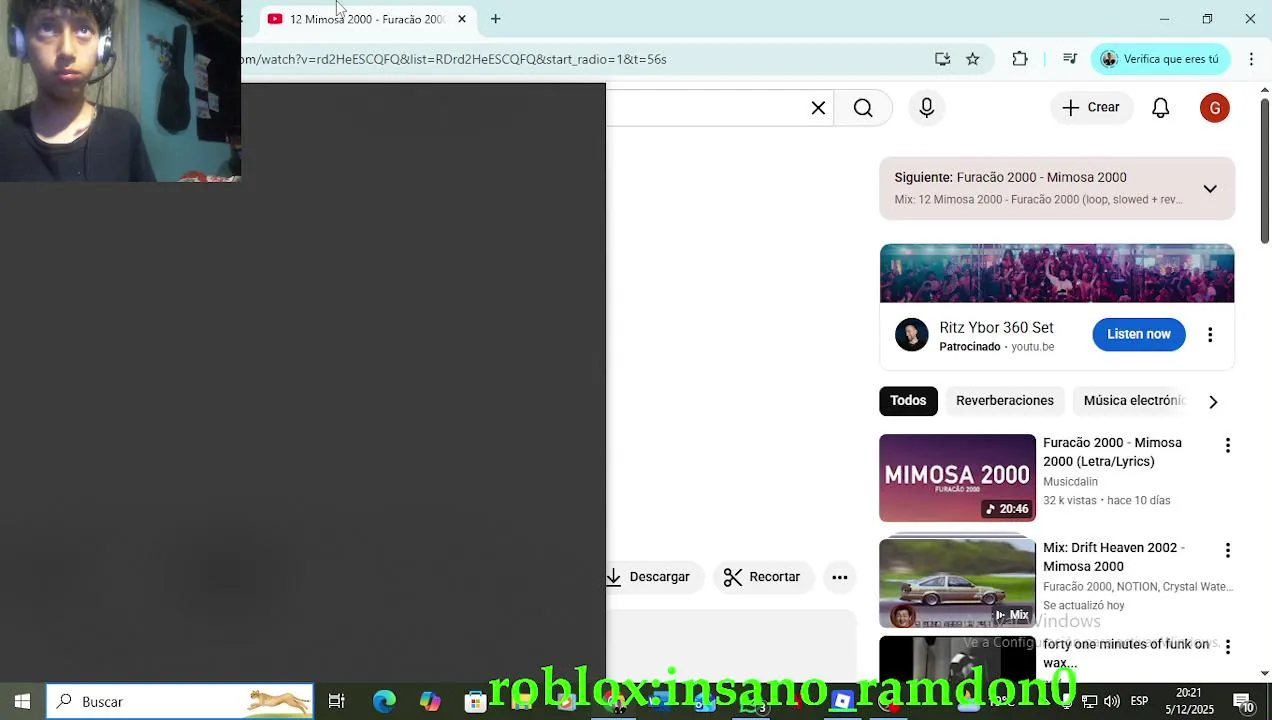Click the Ritz Ybor advertiser avatar

pyautogui.click(x=911, y=335)
